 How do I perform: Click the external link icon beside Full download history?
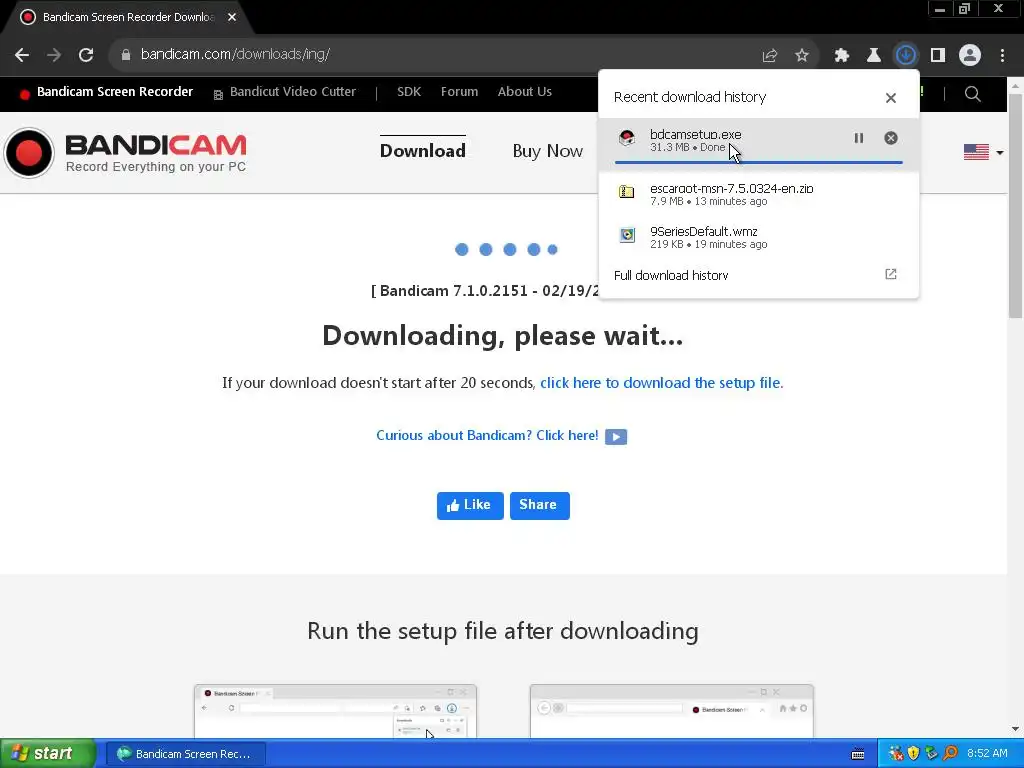(x=891, y=274)
